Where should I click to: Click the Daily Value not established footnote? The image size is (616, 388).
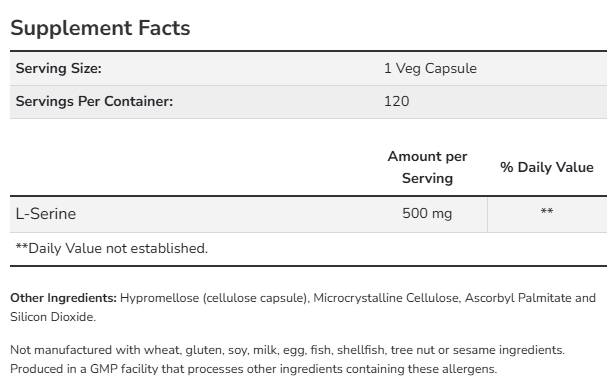[112, 249]
